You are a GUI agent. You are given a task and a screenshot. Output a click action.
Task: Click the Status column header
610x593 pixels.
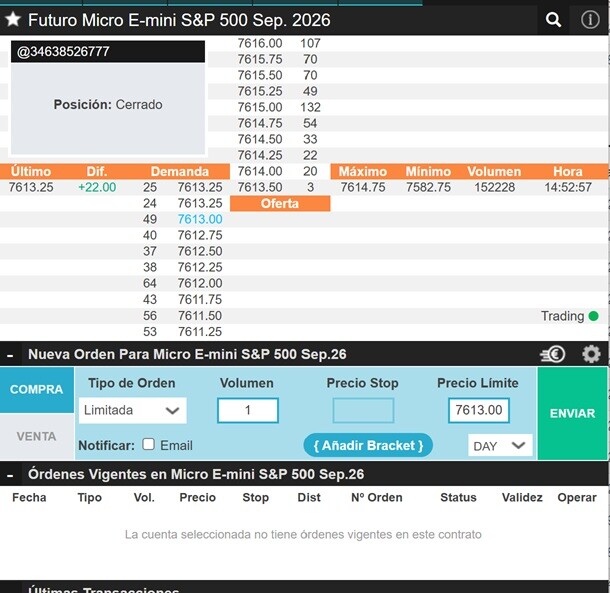tap(458, 498)
